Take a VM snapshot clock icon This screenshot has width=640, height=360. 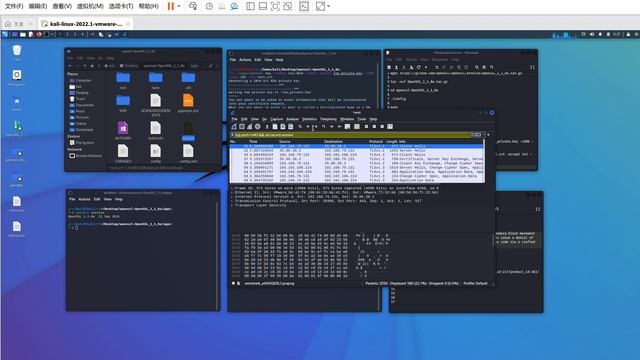pos(209,6)
